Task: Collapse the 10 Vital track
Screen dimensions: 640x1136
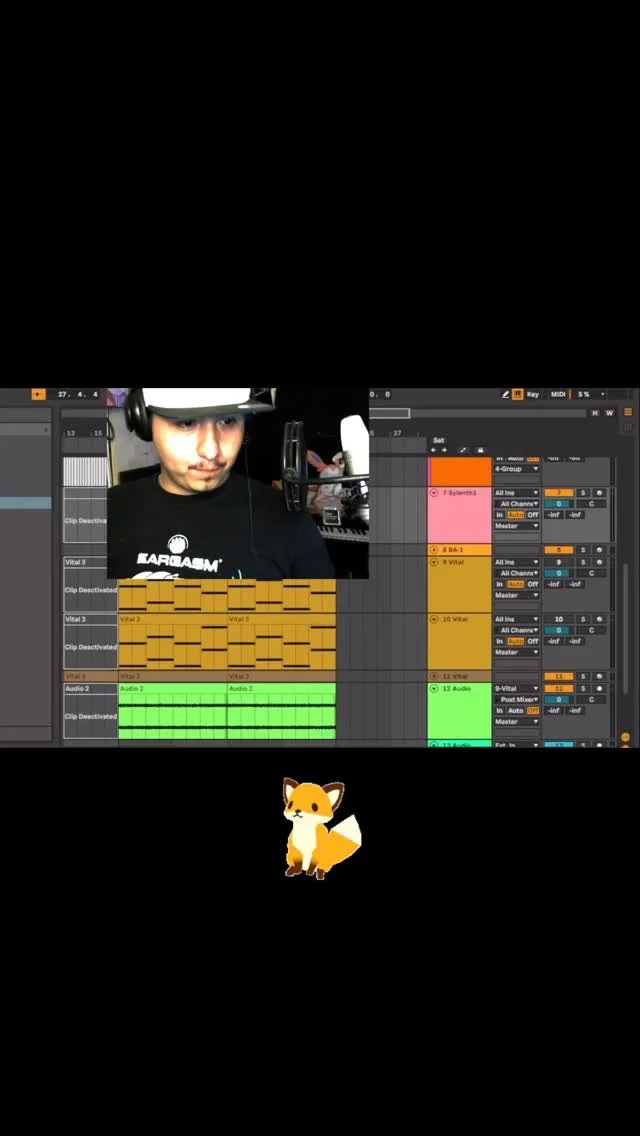Action: pyautogui.click(x=434, y=619)
